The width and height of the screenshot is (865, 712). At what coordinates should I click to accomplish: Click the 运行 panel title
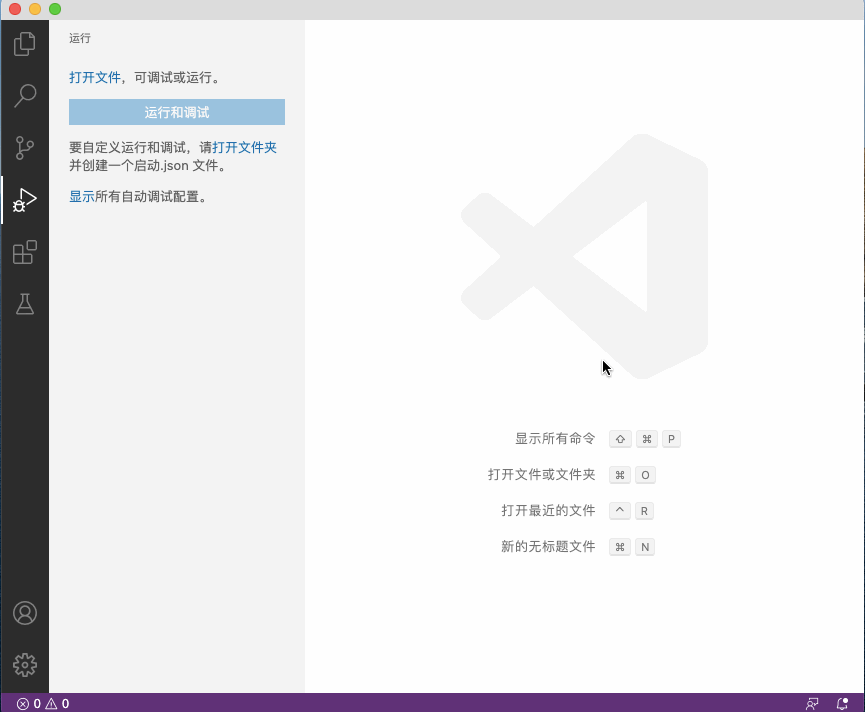80,38
